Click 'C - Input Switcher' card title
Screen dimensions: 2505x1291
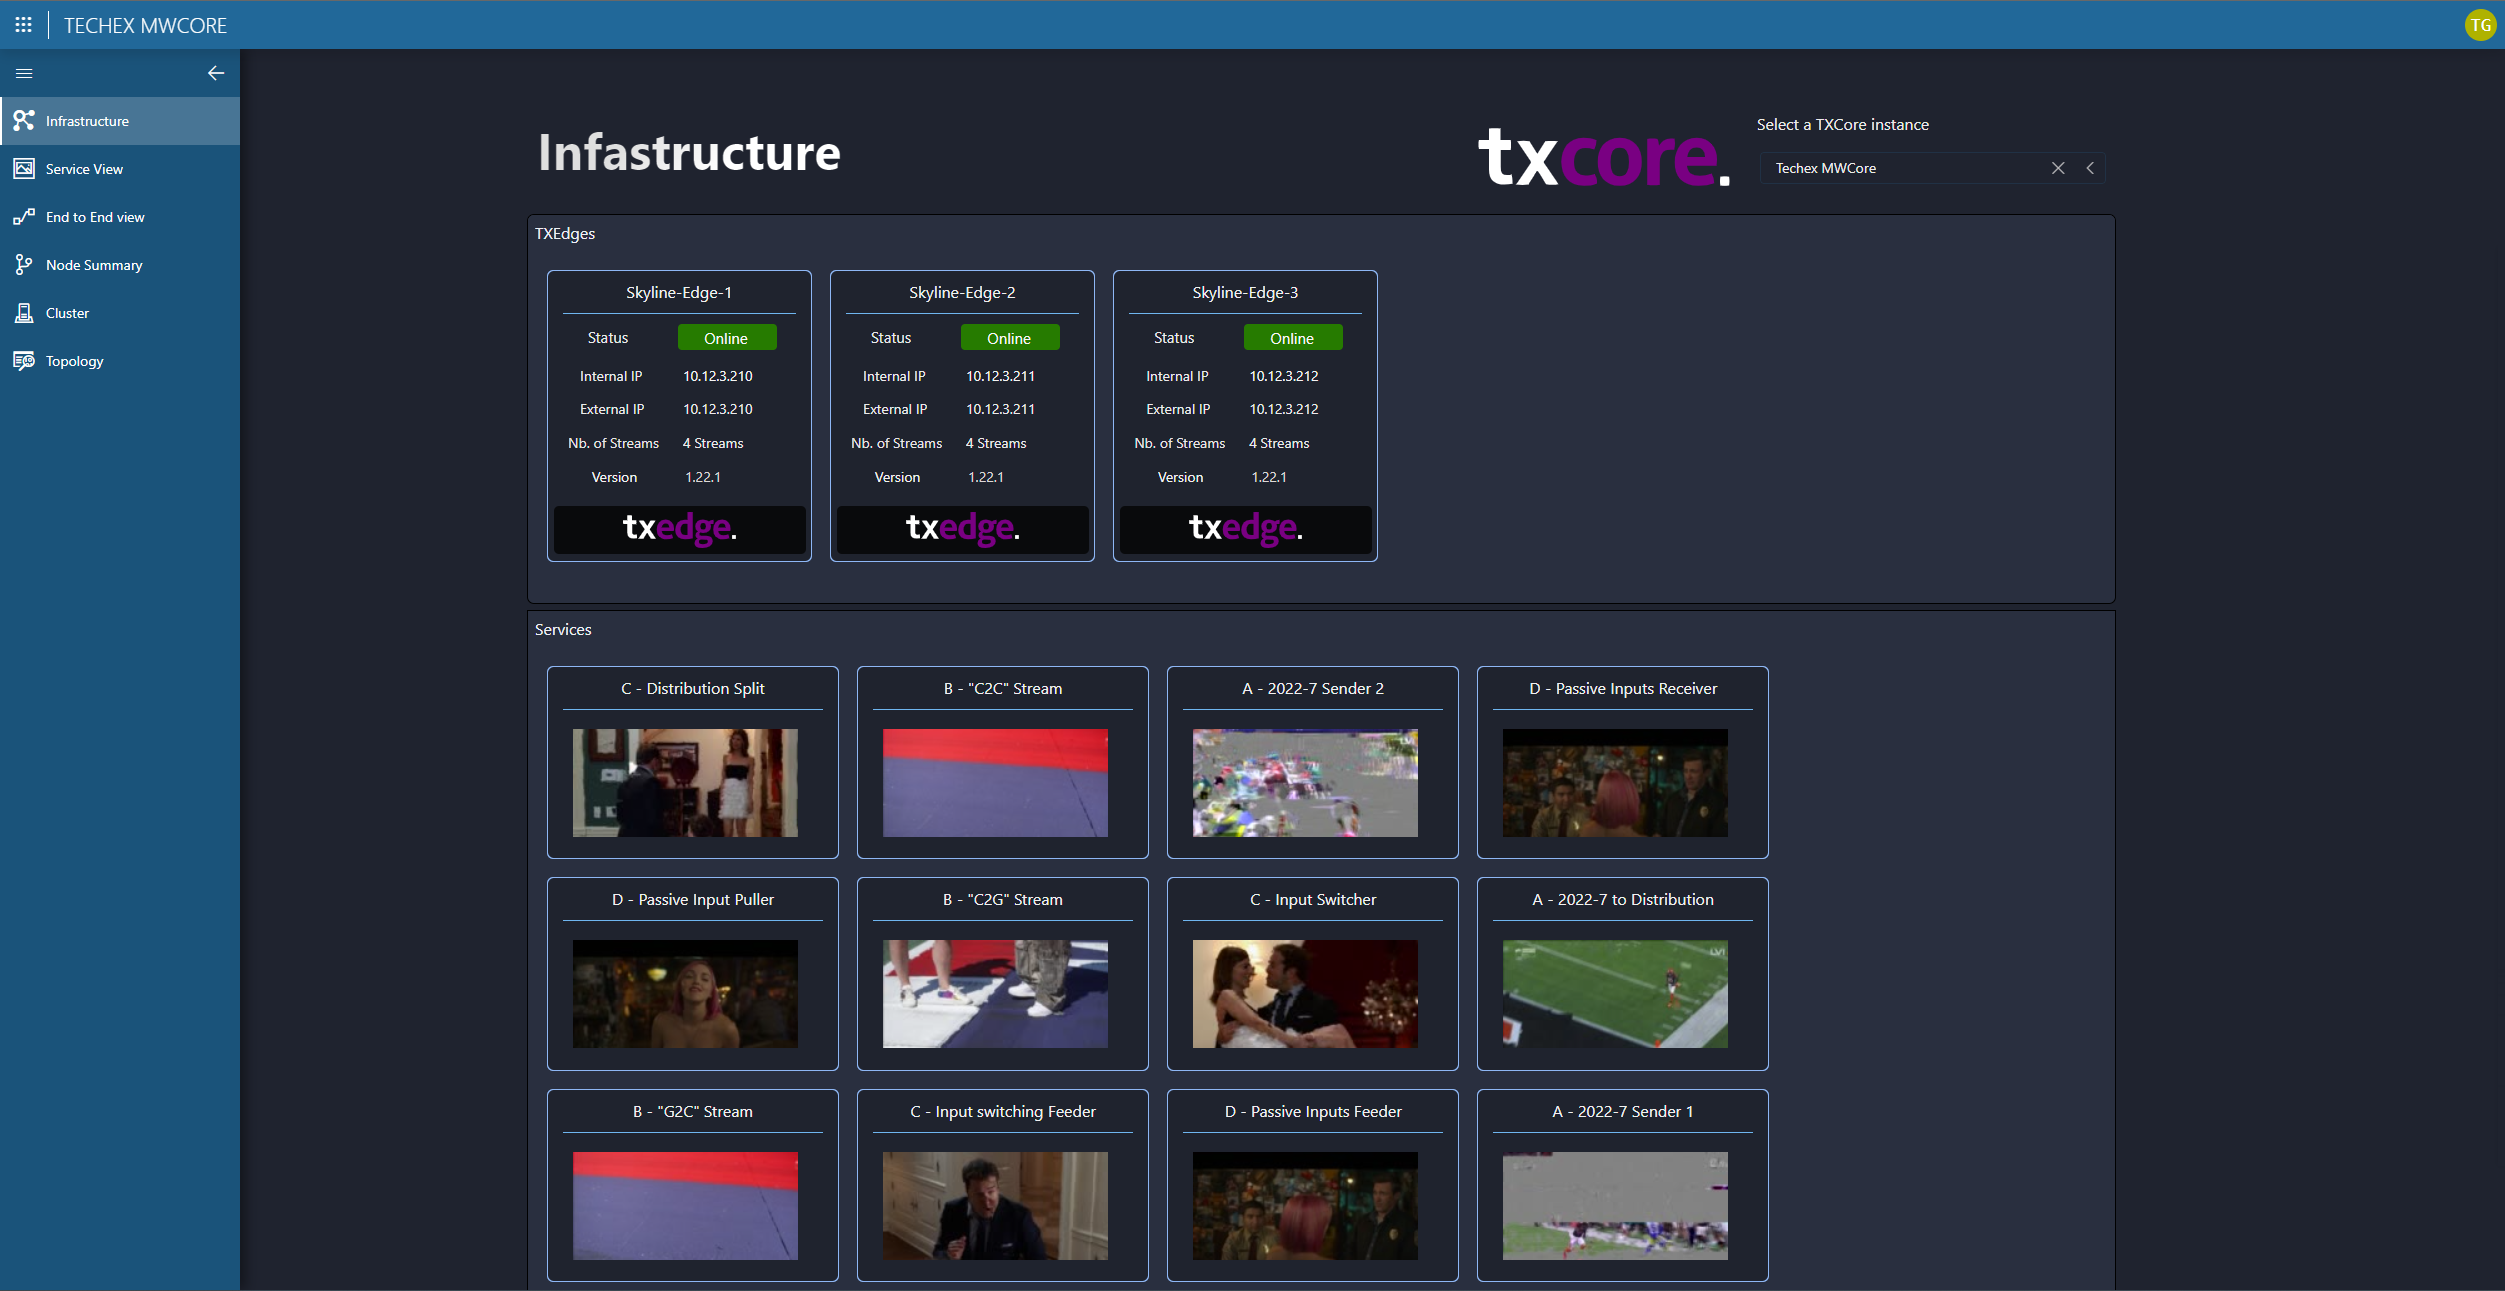tap(1313, 899)
